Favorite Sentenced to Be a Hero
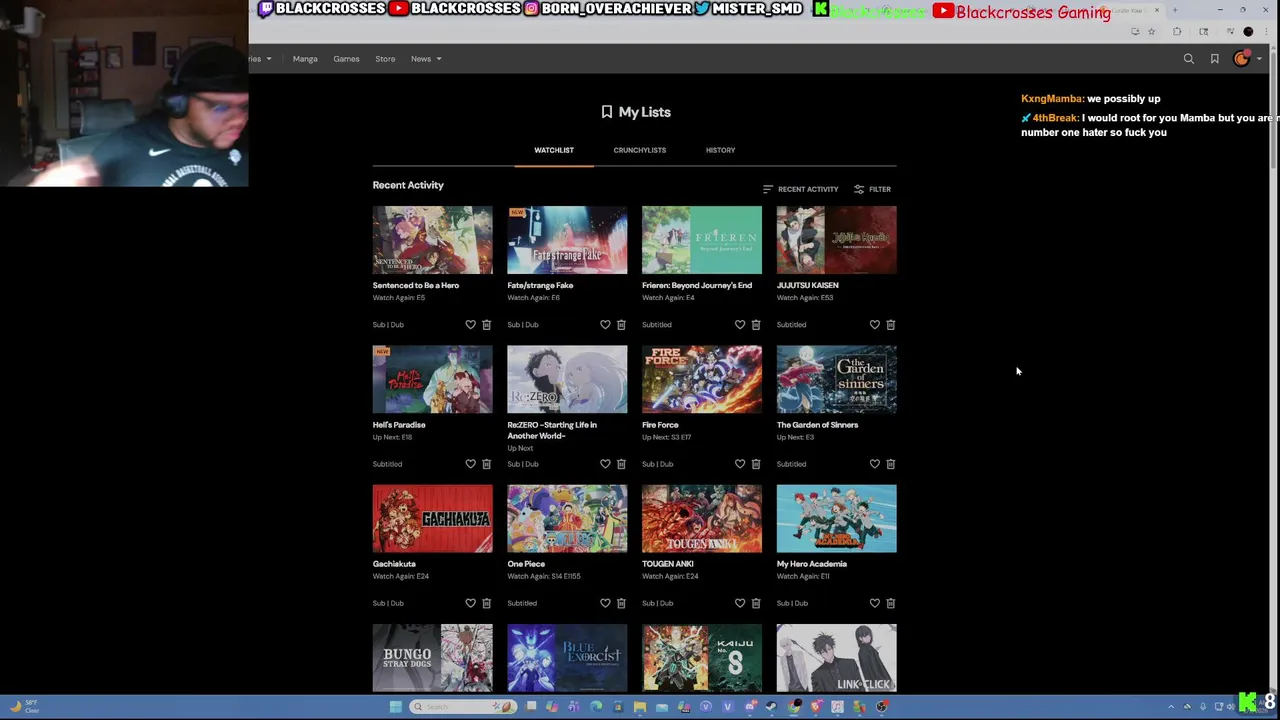This screenshot has height=720, width=1280. pos(471,325)
